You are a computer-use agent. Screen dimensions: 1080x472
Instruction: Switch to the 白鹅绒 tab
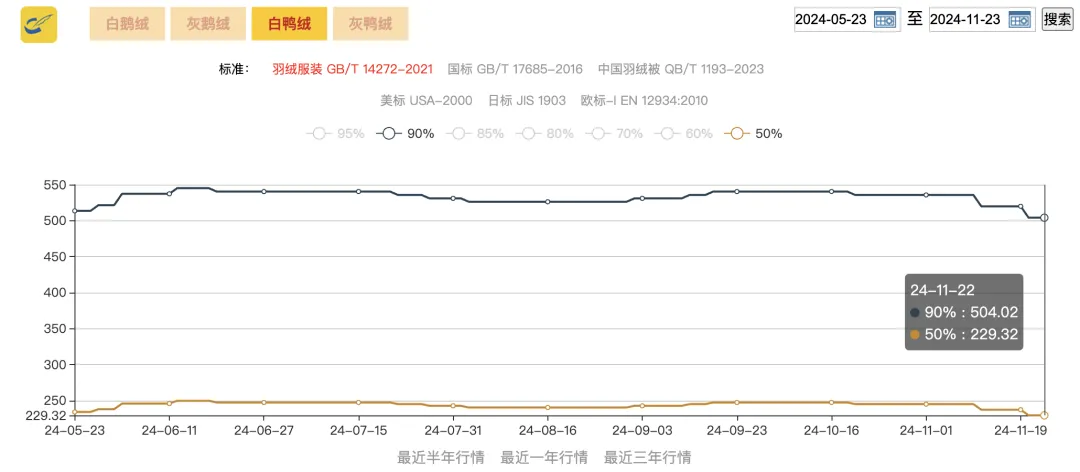coord(127,24)
